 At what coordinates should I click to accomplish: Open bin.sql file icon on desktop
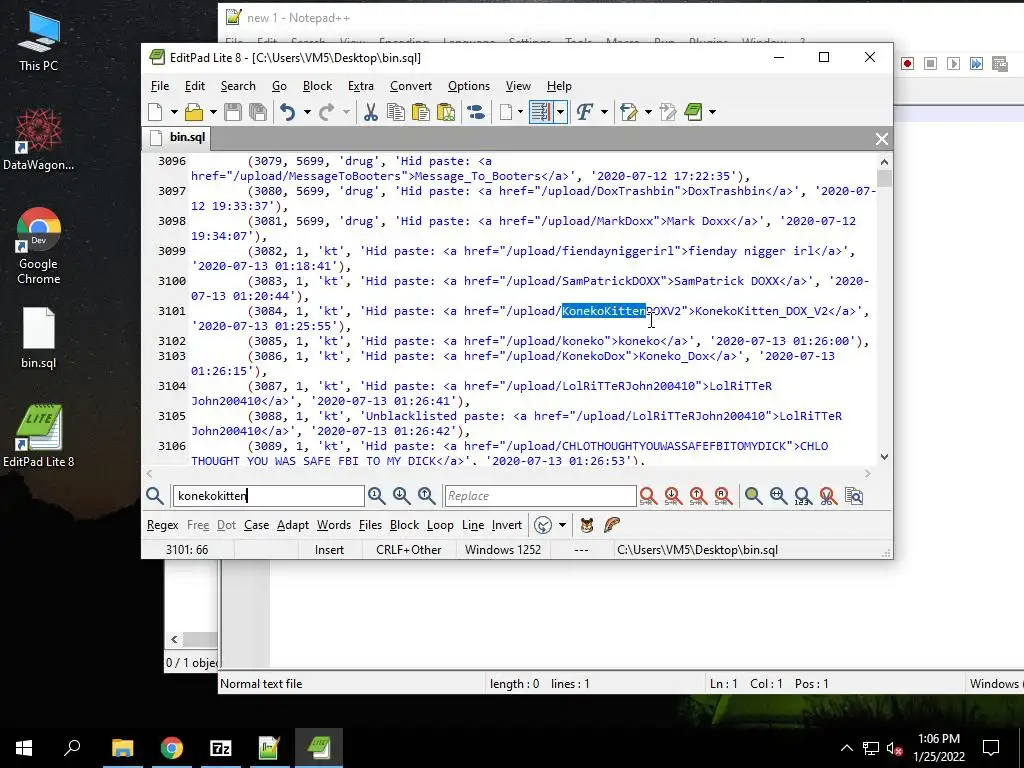coord(39,338)
